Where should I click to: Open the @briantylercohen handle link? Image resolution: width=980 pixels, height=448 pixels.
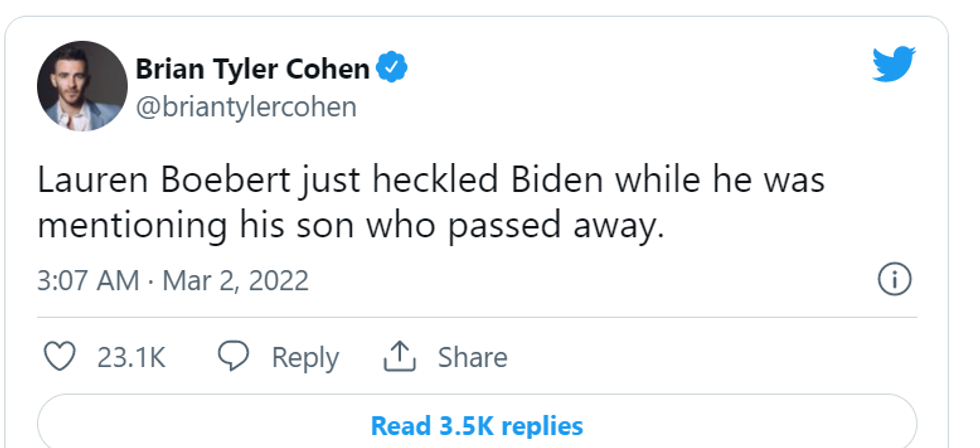pos(246,106)
